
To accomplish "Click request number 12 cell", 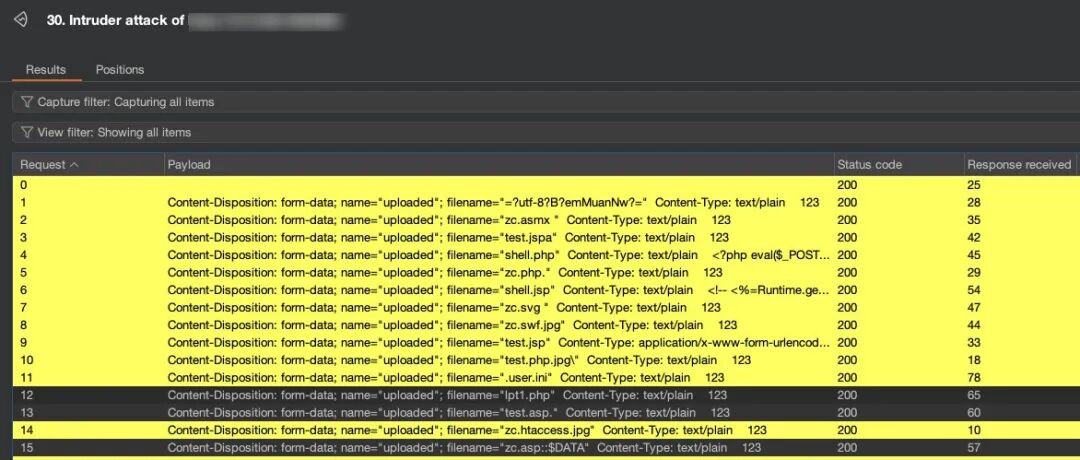I will [x=27, y=395].
